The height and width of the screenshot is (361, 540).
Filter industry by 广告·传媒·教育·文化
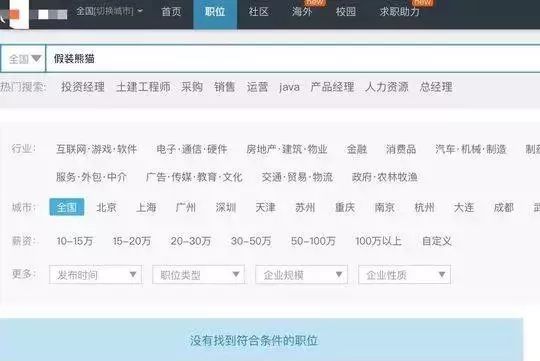pyautogui.click(x=194, y=177)
